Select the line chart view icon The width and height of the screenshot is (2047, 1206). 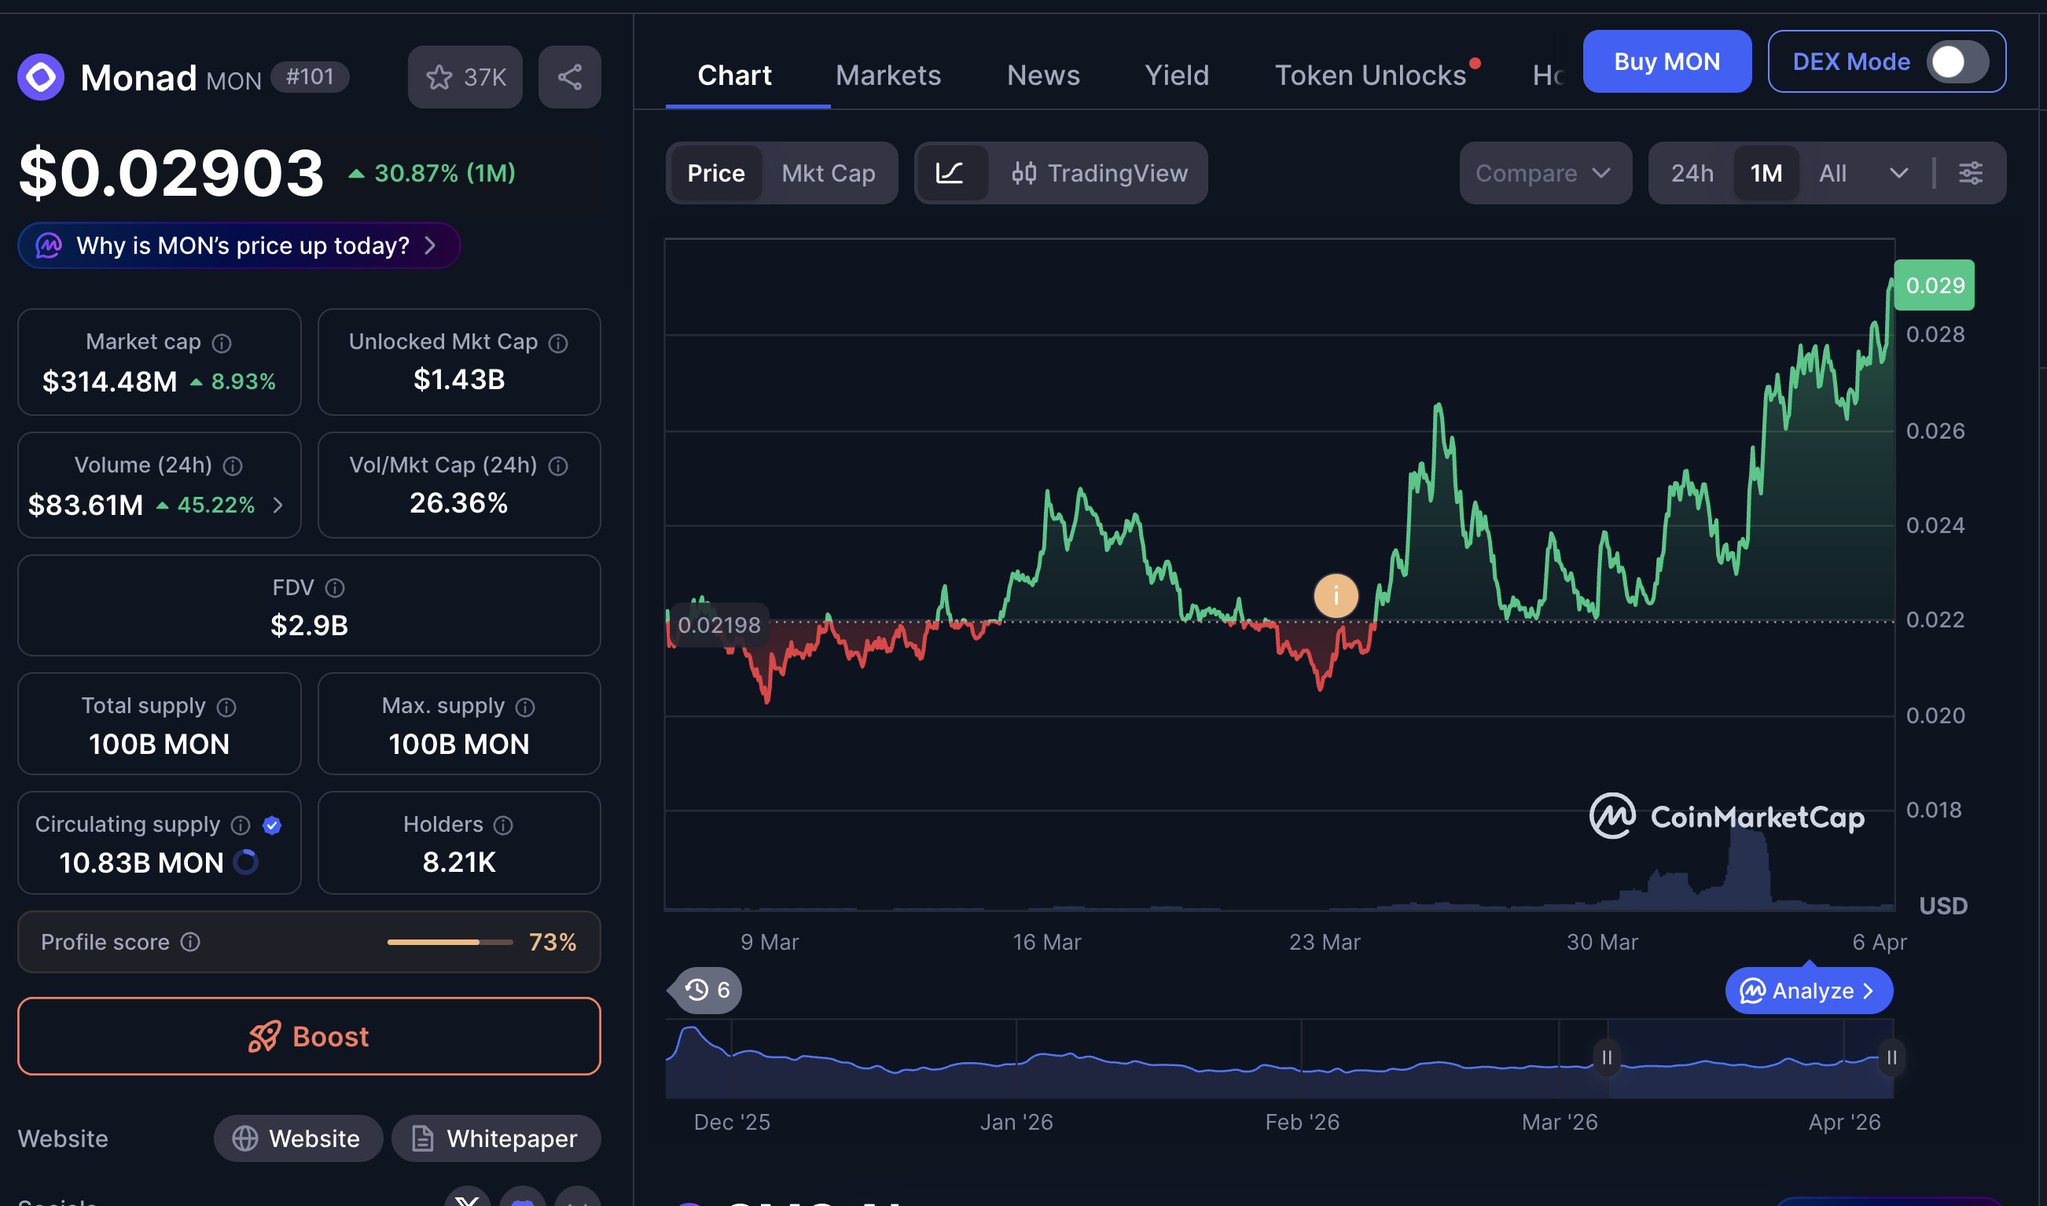[x=950, y=173]
